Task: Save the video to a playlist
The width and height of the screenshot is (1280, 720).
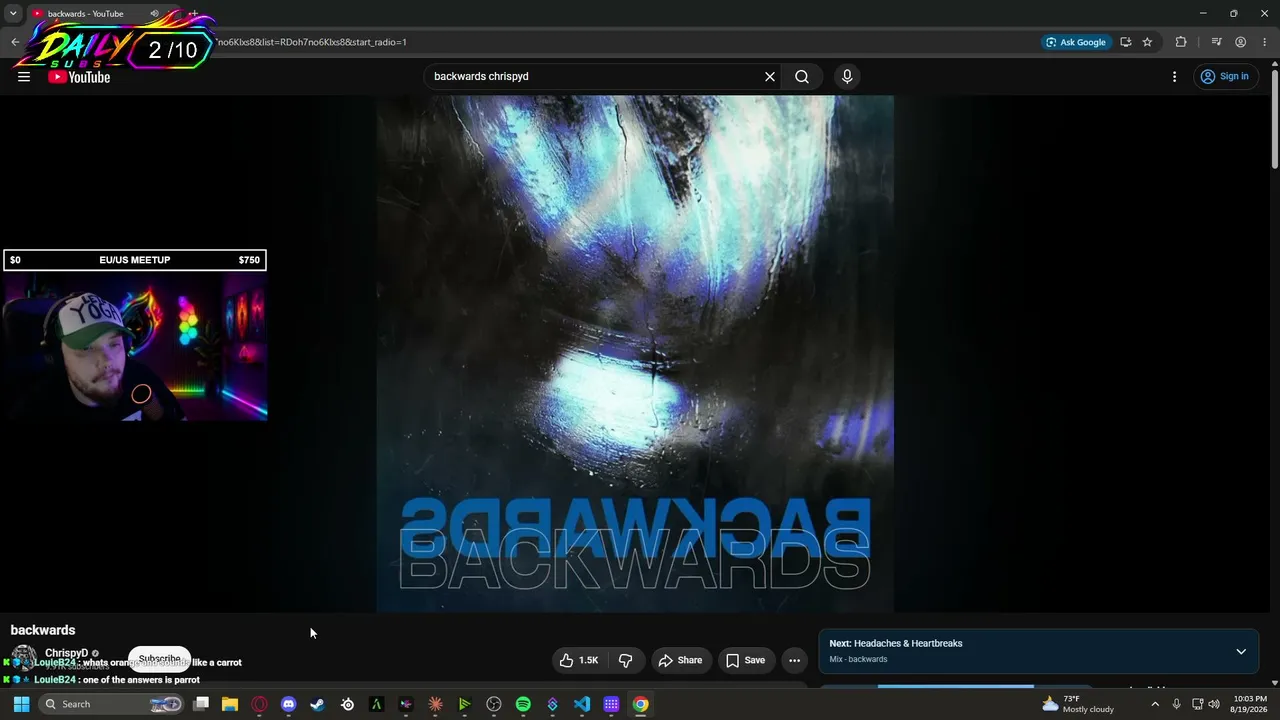Action: point(746,660)
